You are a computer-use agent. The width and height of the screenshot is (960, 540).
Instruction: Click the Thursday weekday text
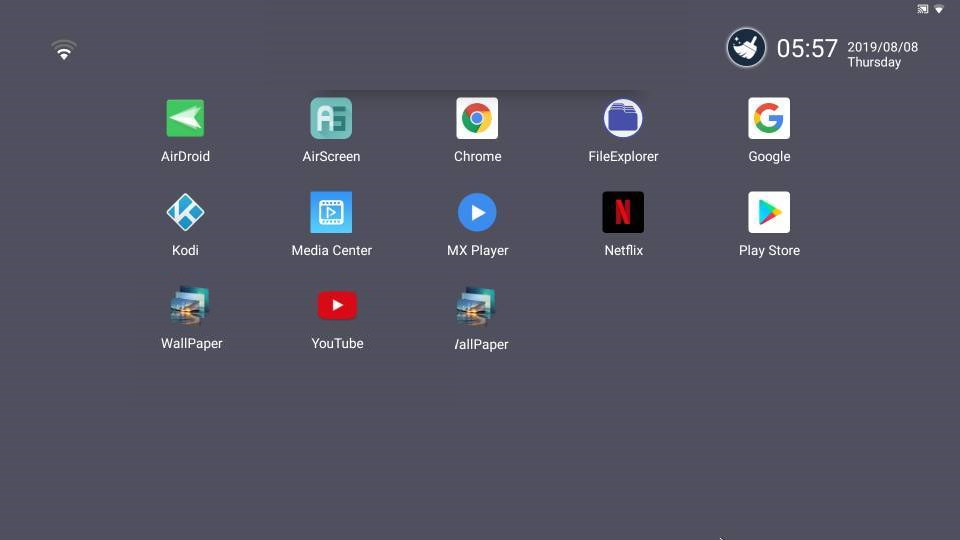[874, 62]
